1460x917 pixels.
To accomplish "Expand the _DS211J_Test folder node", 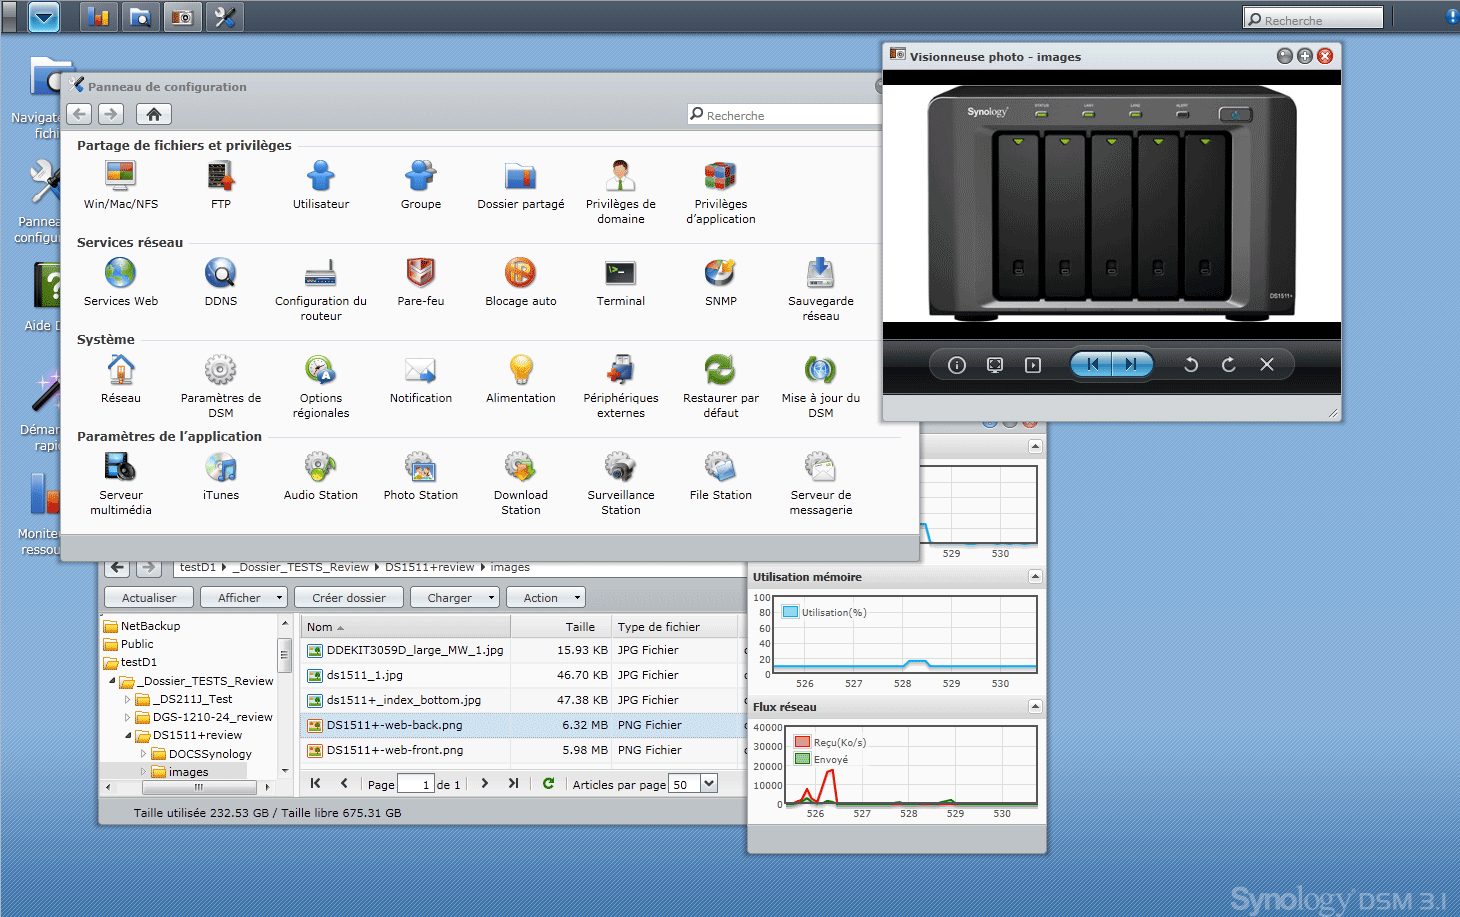I will pos(127,699).
